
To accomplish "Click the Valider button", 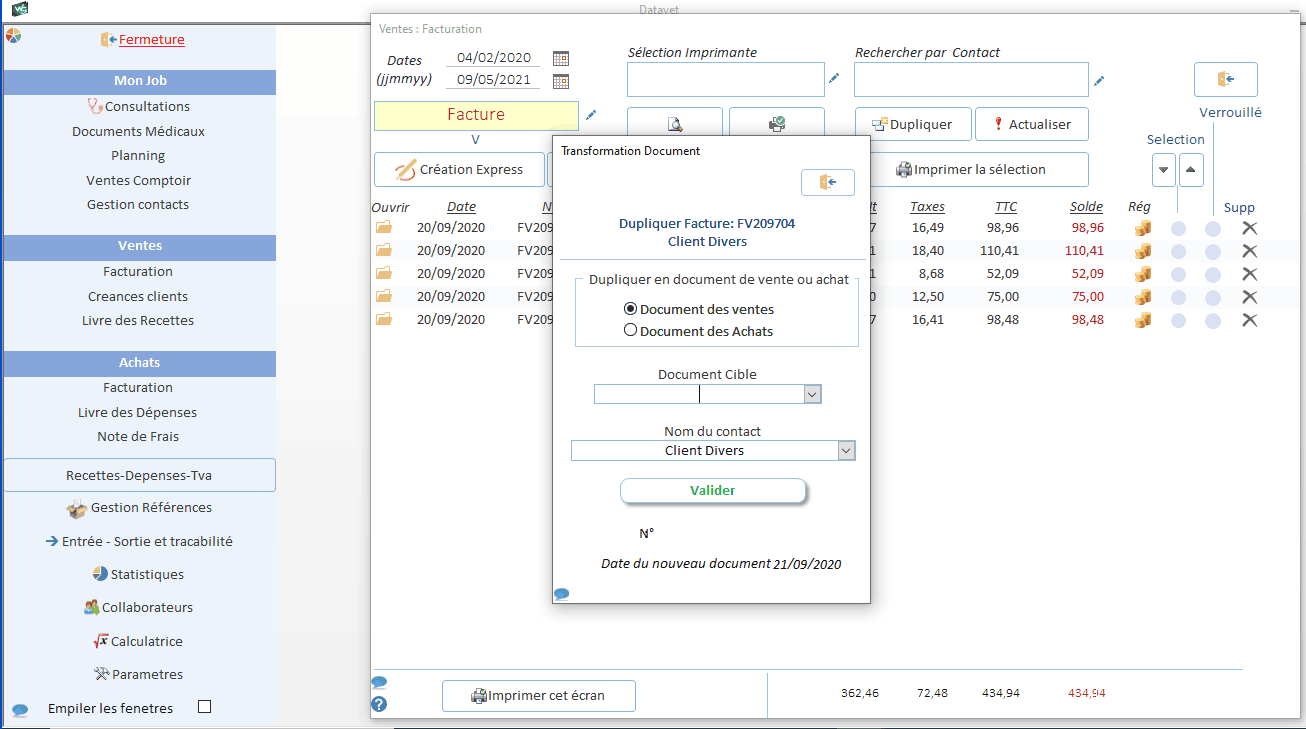I will [713, 491].
